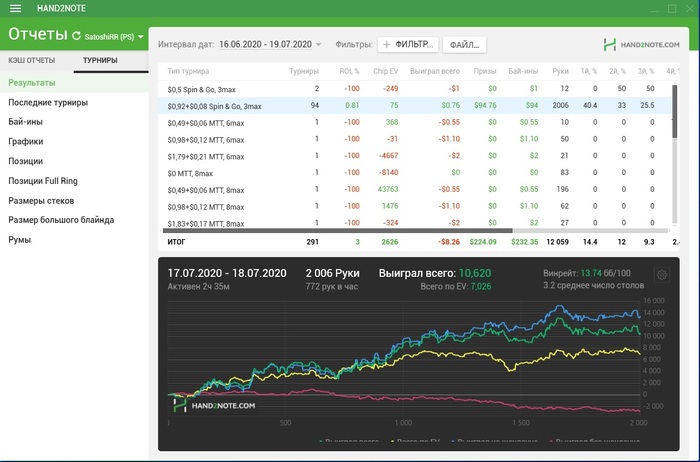700x462 pixels.
Task: Select the $0,49+$0,06 MTT, 8max row
Action: click(415, 189)
